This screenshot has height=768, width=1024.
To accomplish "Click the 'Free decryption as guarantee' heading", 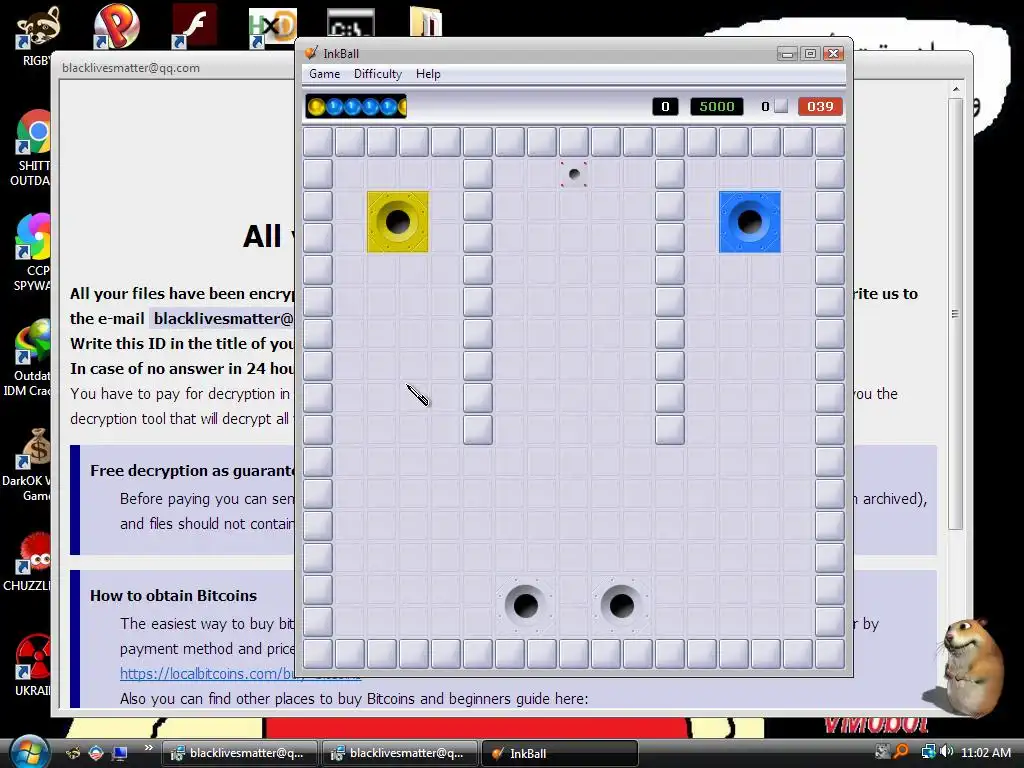I will coord(193,470).
